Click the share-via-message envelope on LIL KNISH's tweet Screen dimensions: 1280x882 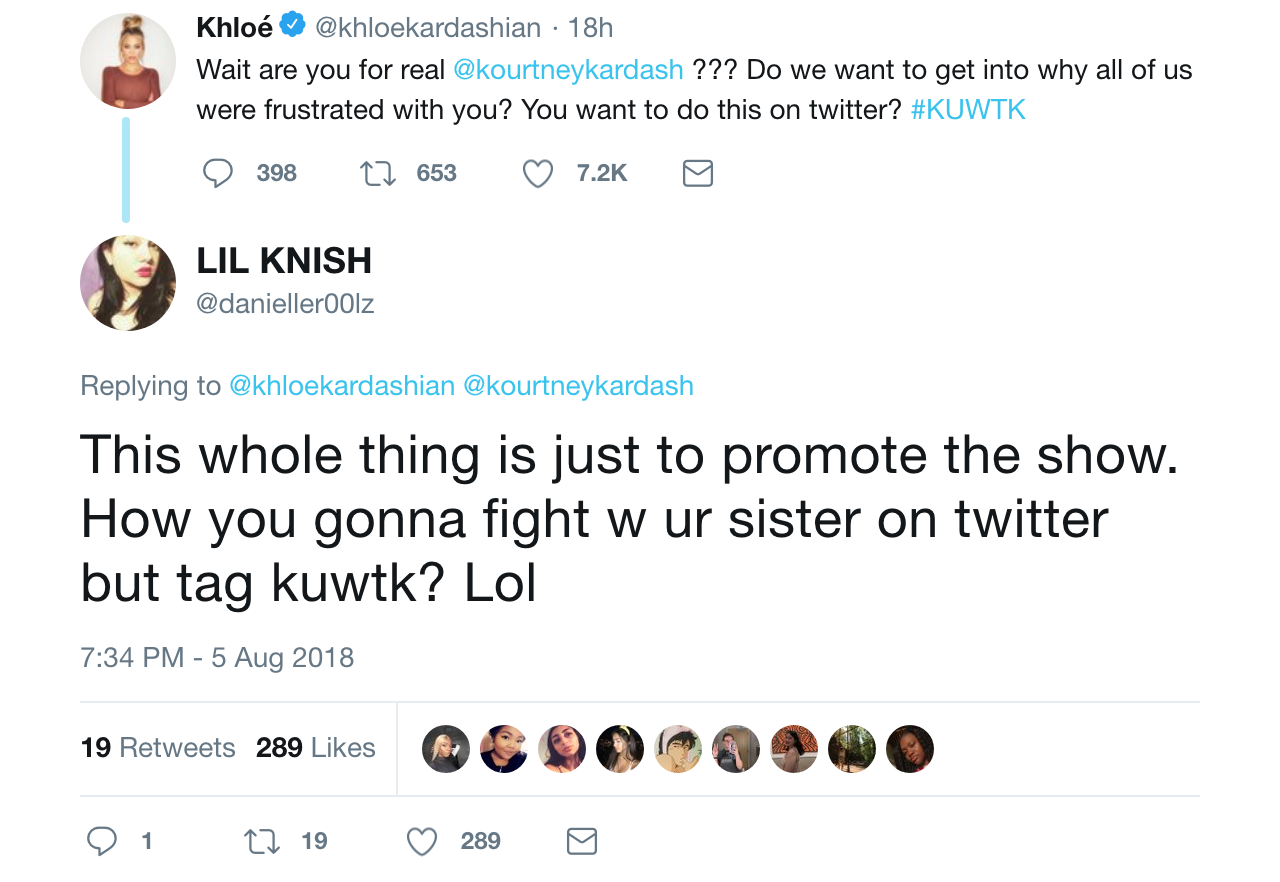click(581, 841)
